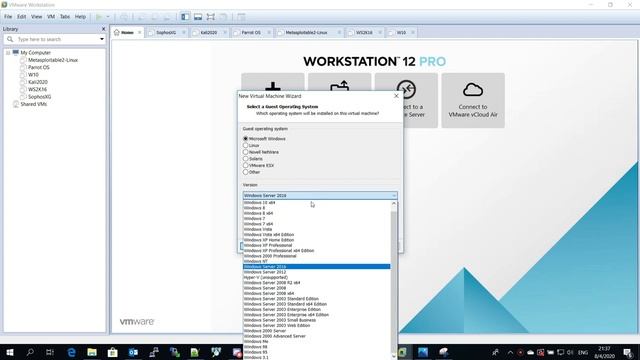The width and height of the screenshot is (640, 360).
Task: Close the Library panel
Action: tap(103, 29)
